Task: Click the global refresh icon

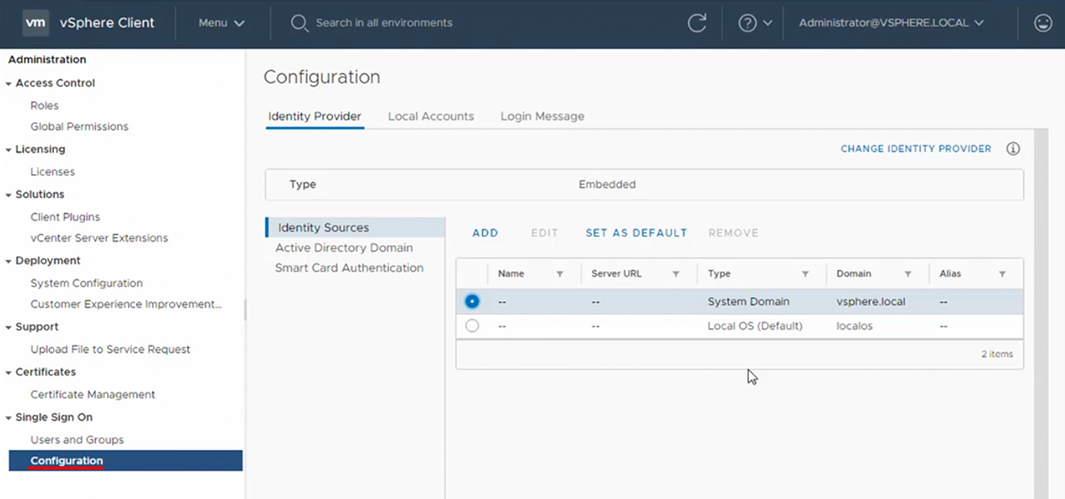Action: pyautogui.click(x=697, y=23)
